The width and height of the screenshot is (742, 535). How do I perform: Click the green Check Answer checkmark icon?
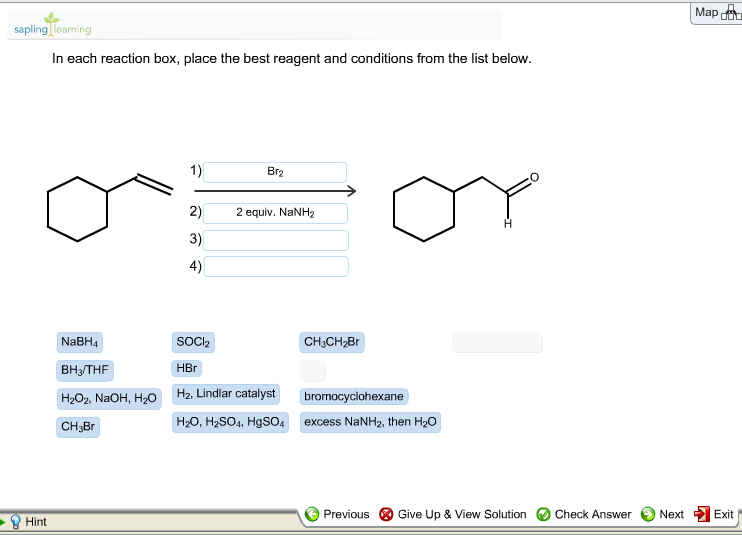543,514
